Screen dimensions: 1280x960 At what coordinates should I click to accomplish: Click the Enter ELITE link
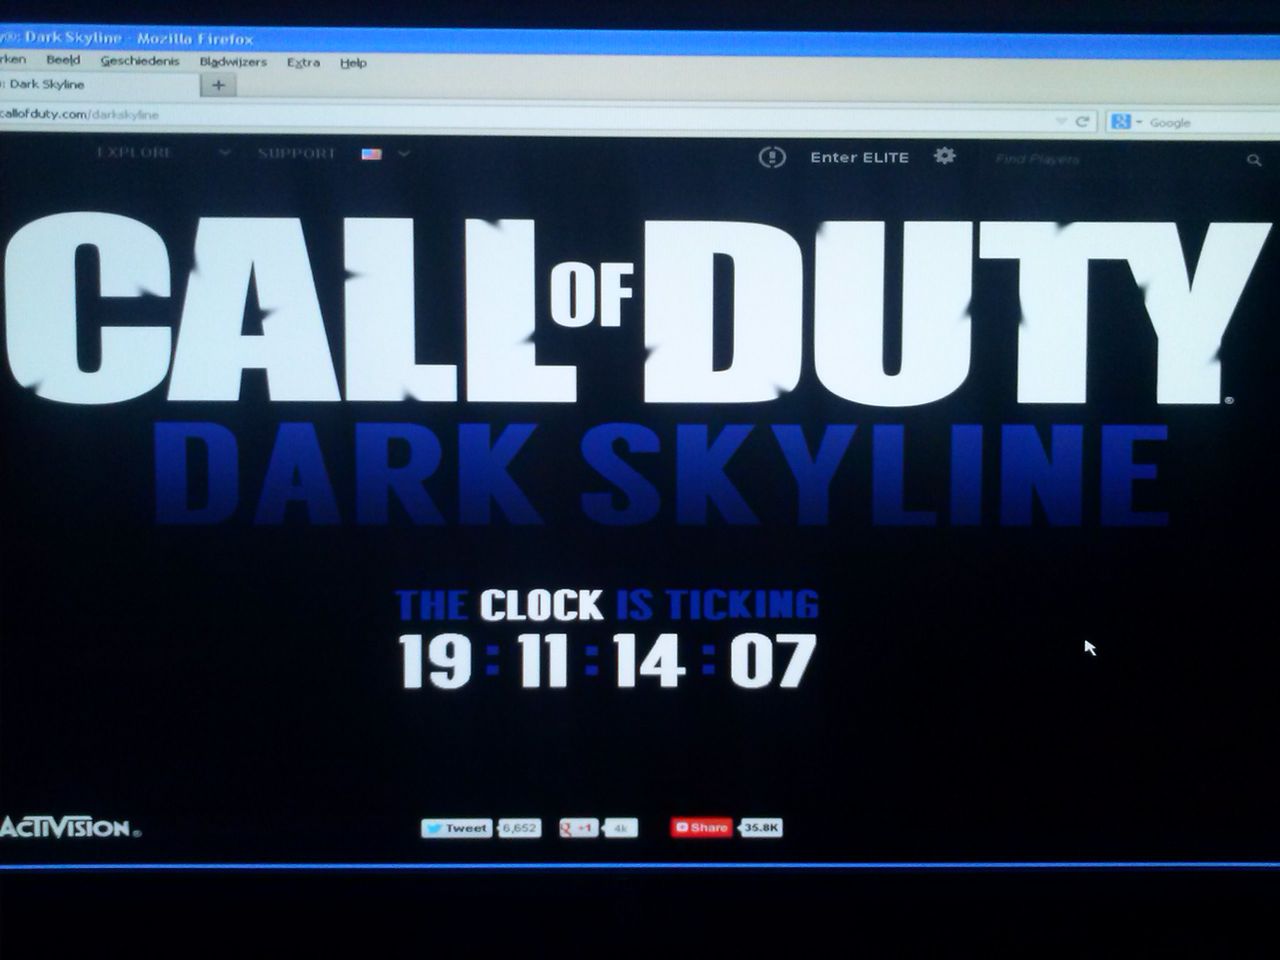859,157
